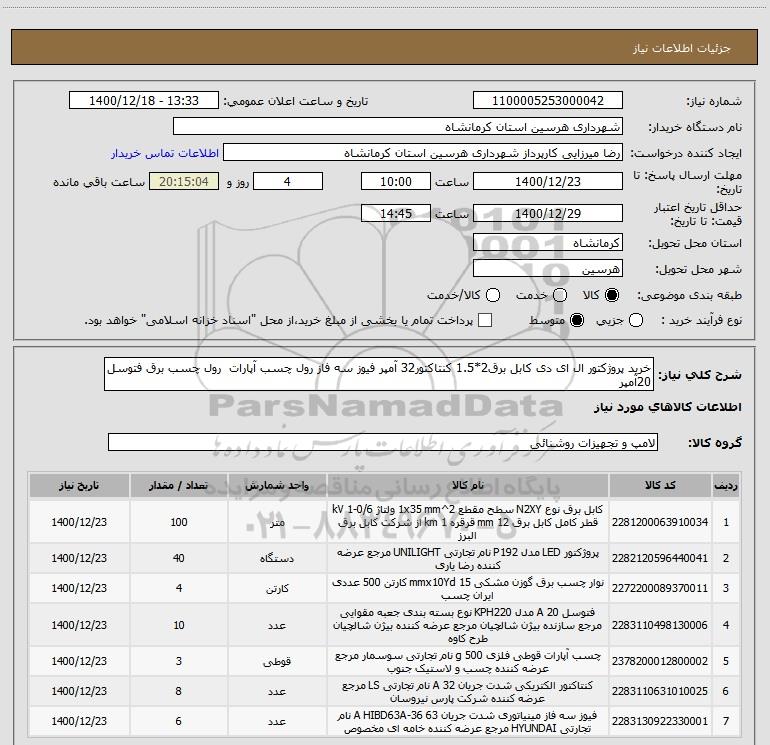Viewport: 770px width, 745px height.
Task: Click the goods group field لامپ و تجهیزات روشنائی
Action: pos(383,442)
